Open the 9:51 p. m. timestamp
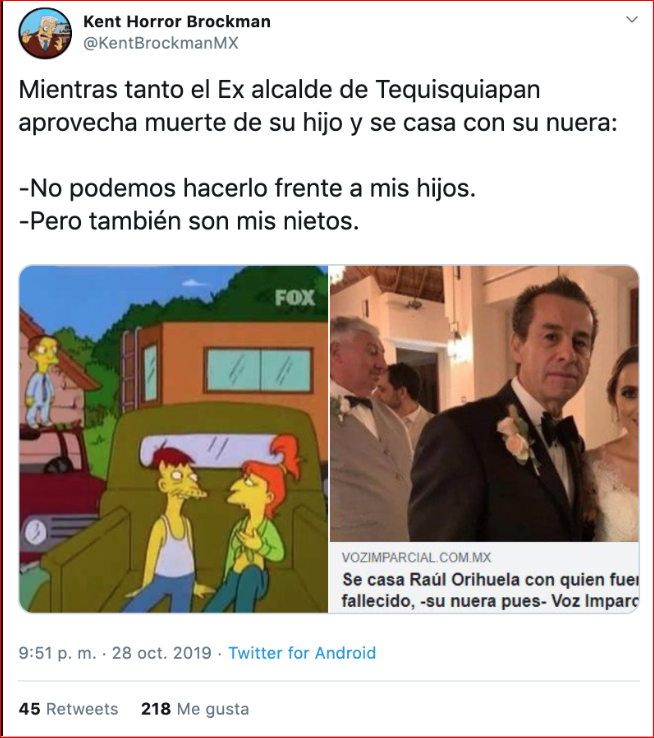 [x=57, y=653]
